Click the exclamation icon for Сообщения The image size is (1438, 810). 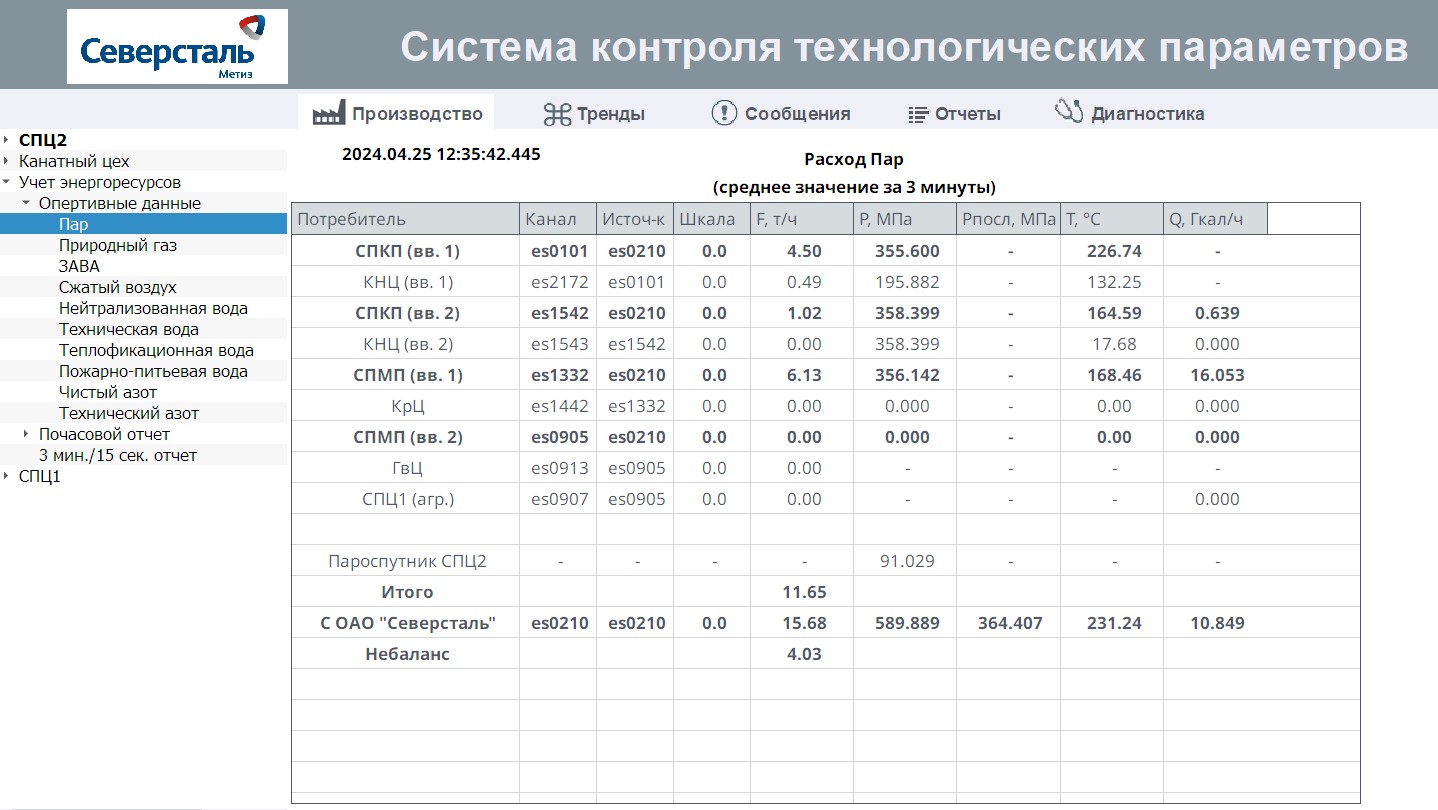pos(724,113)
